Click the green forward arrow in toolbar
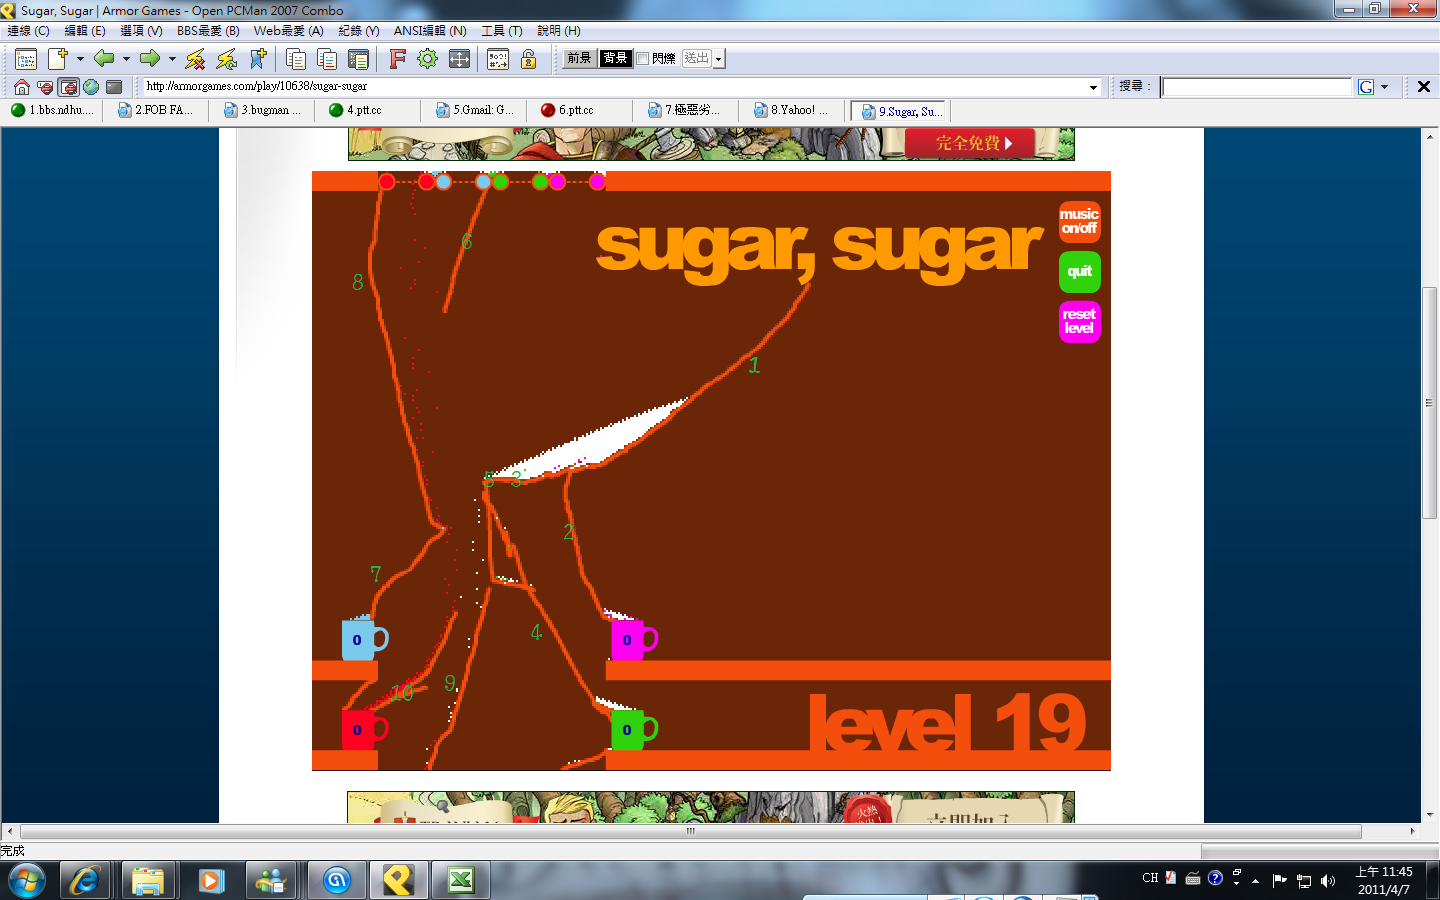Image resolution: width=1440 pixels, height=900 pixels. [x=150, y=59]
